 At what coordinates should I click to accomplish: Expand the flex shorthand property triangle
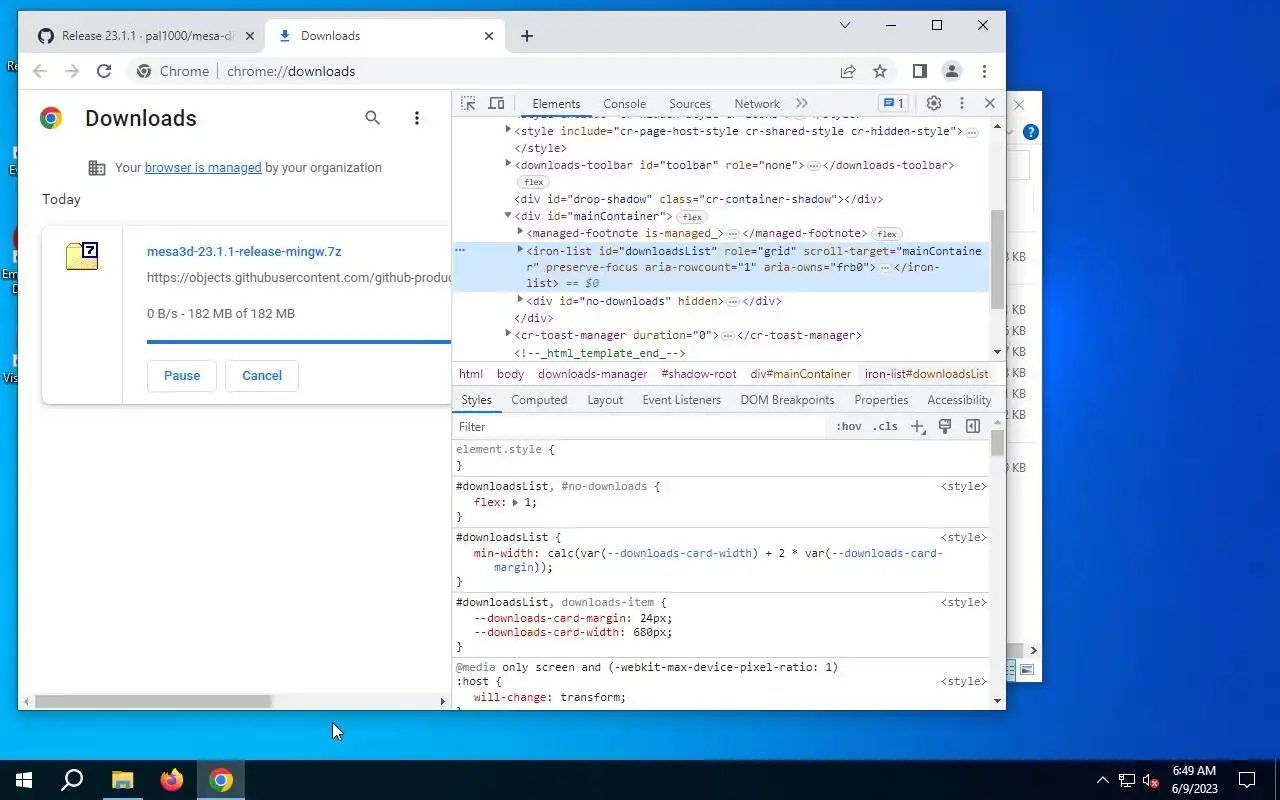tap(516, 502)
